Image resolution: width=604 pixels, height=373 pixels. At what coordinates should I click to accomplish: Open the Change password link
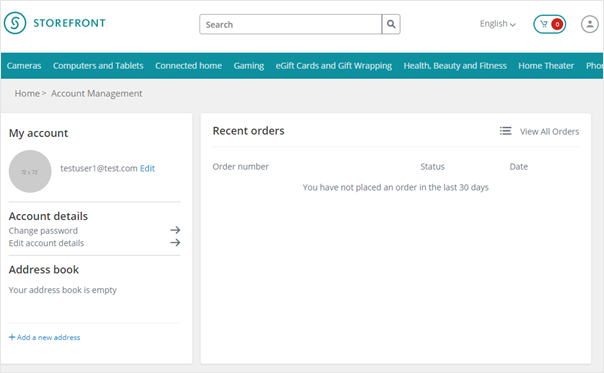pyautogui.click(x=43, y=231)
